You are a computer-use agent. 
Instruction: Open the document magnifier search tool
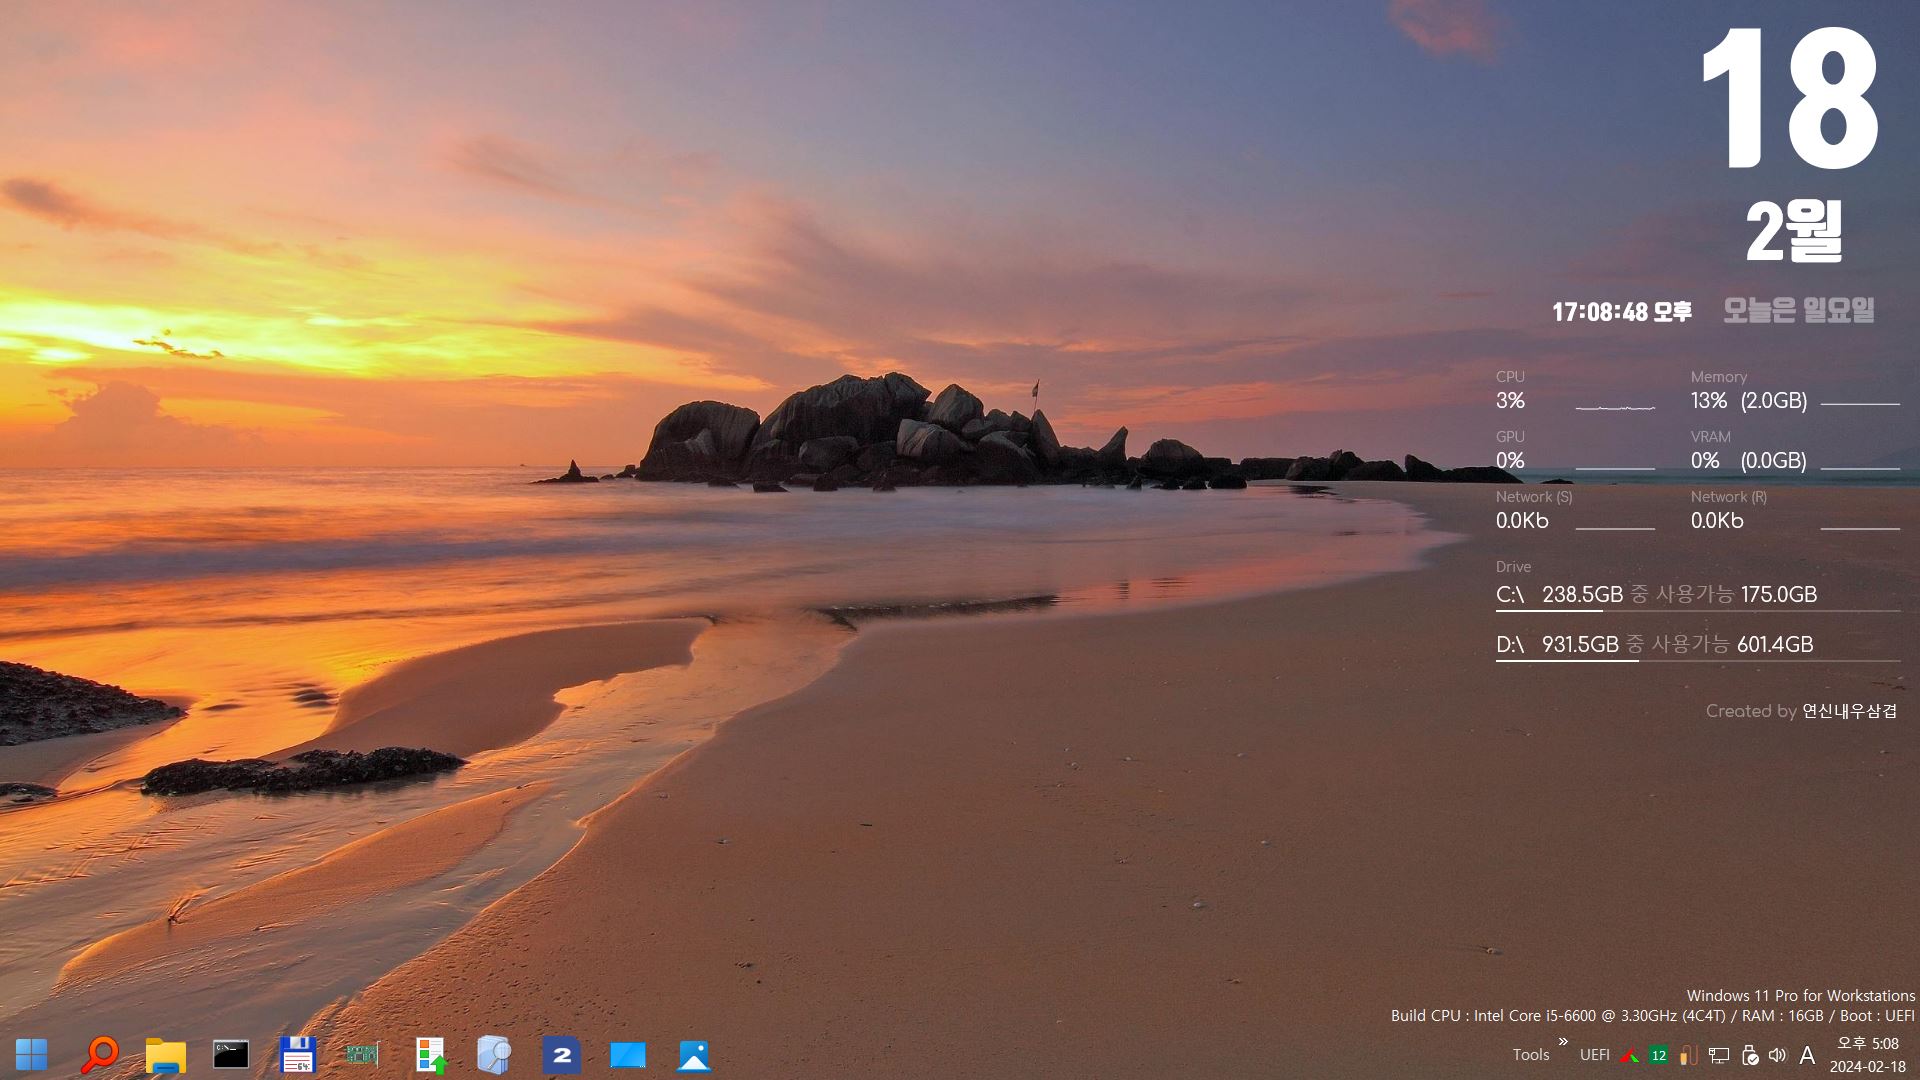coord(494,1054)
